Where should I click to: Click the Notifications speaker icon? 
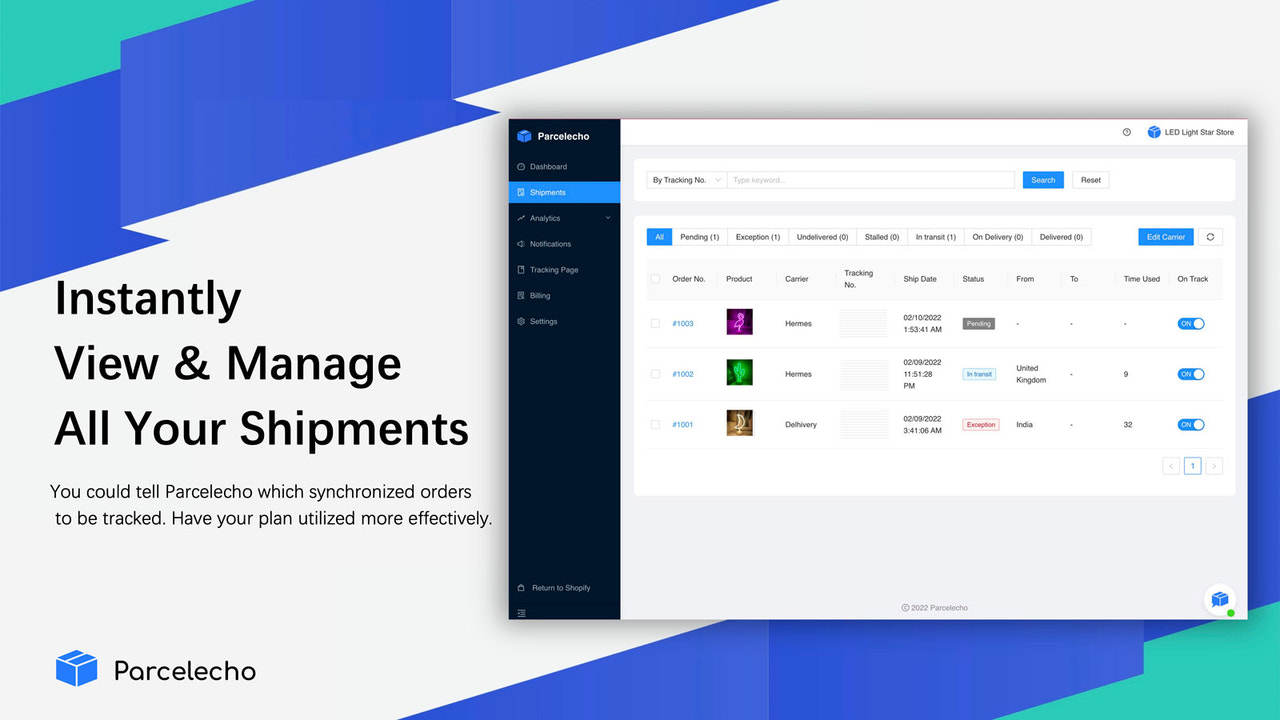tap(521, 244)
